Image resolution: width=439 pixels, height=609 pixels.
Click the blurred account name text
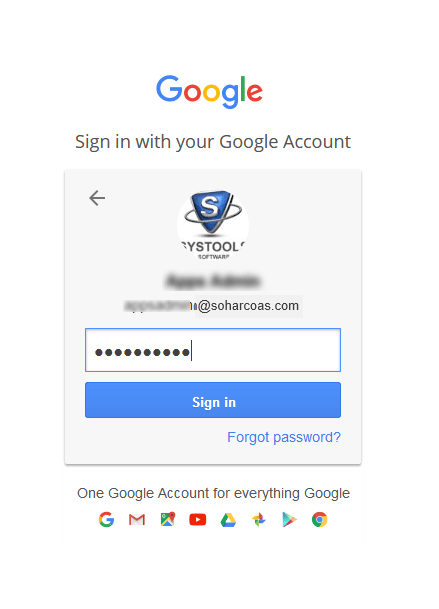(x=213, y=281)
